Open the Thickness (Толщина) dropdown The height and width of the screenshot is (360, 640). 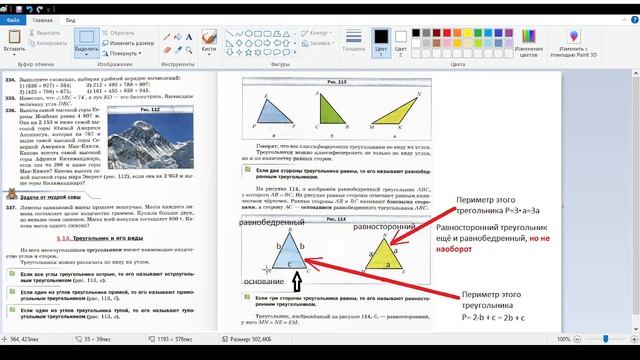click(x=353, y=42)
